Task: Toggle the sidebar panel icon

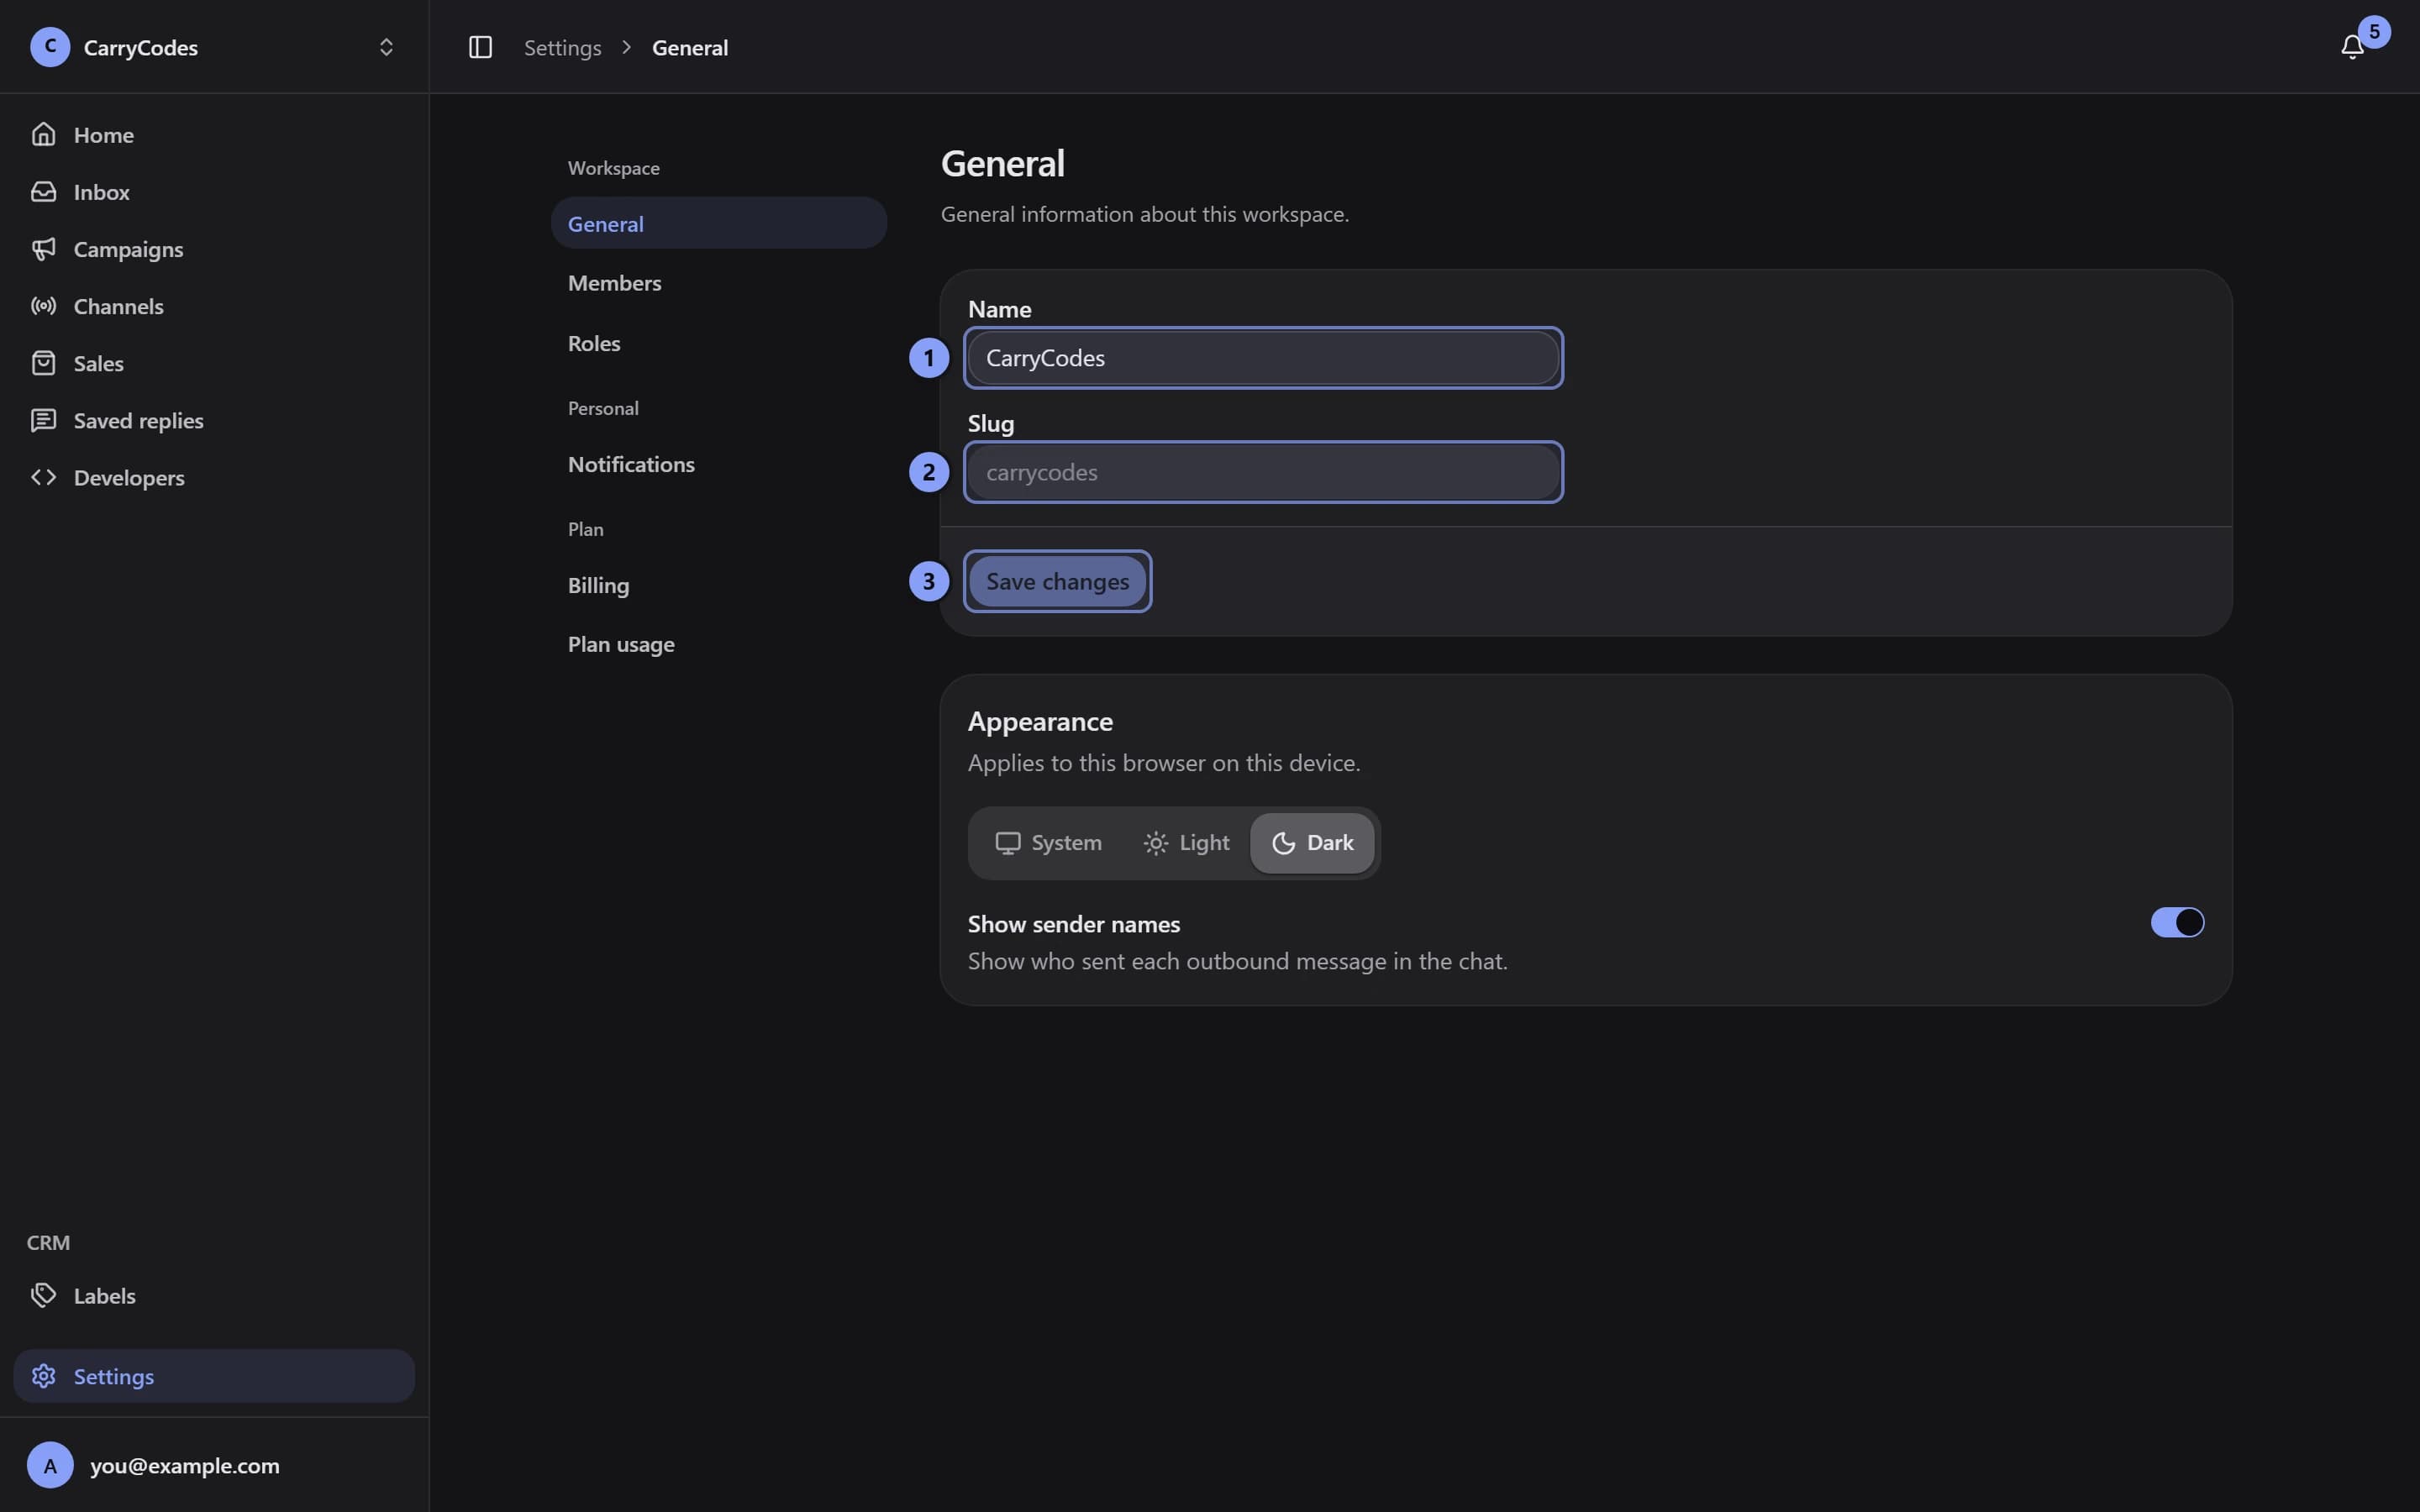Action: 480,47
